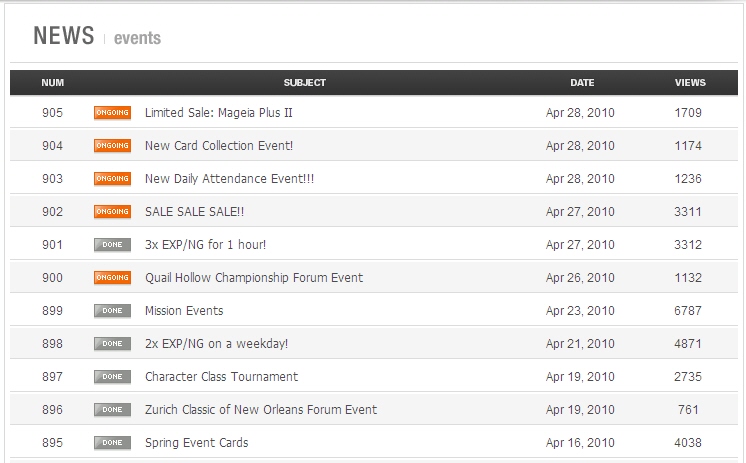
Task: Select the events section label next to NEWS
Action: [x=137, y=38]
